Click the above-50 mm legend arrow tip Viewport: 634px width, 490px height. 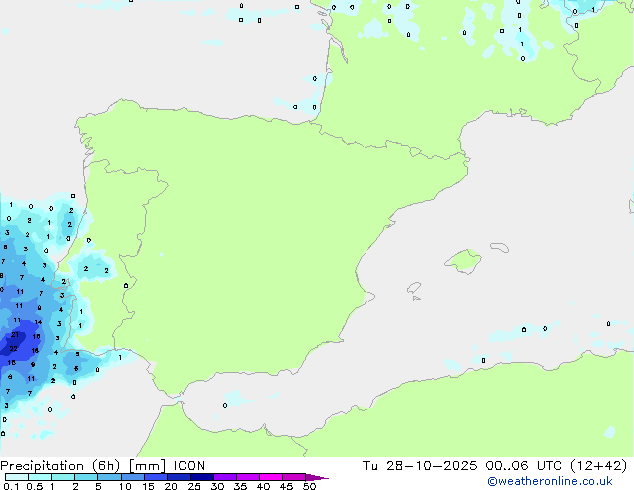coord(317,478)
